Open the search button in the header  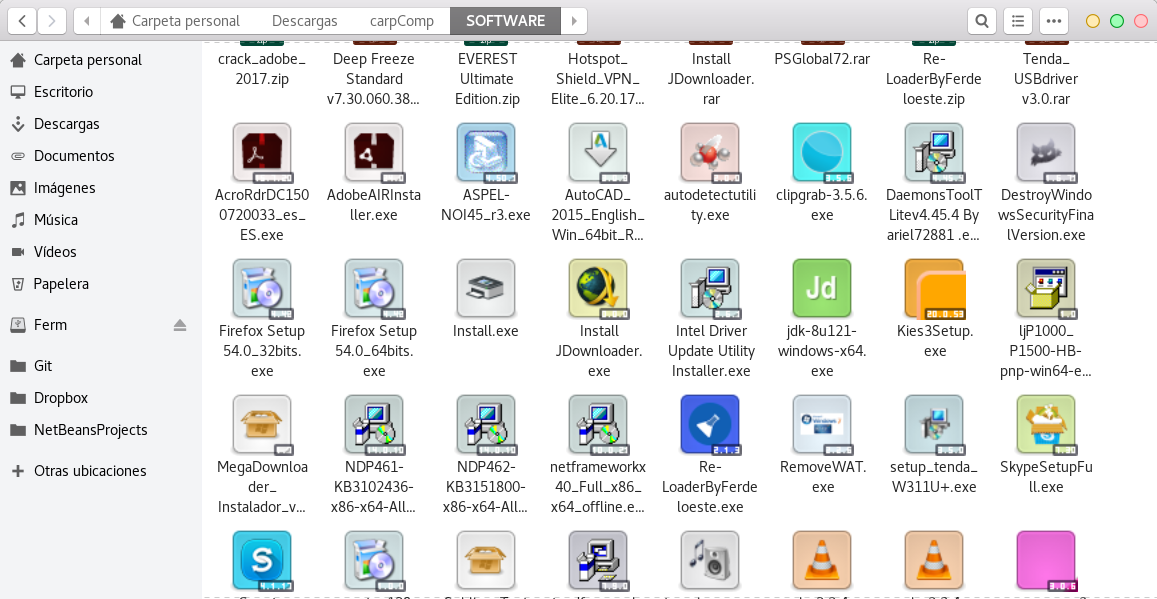point(981,21)
